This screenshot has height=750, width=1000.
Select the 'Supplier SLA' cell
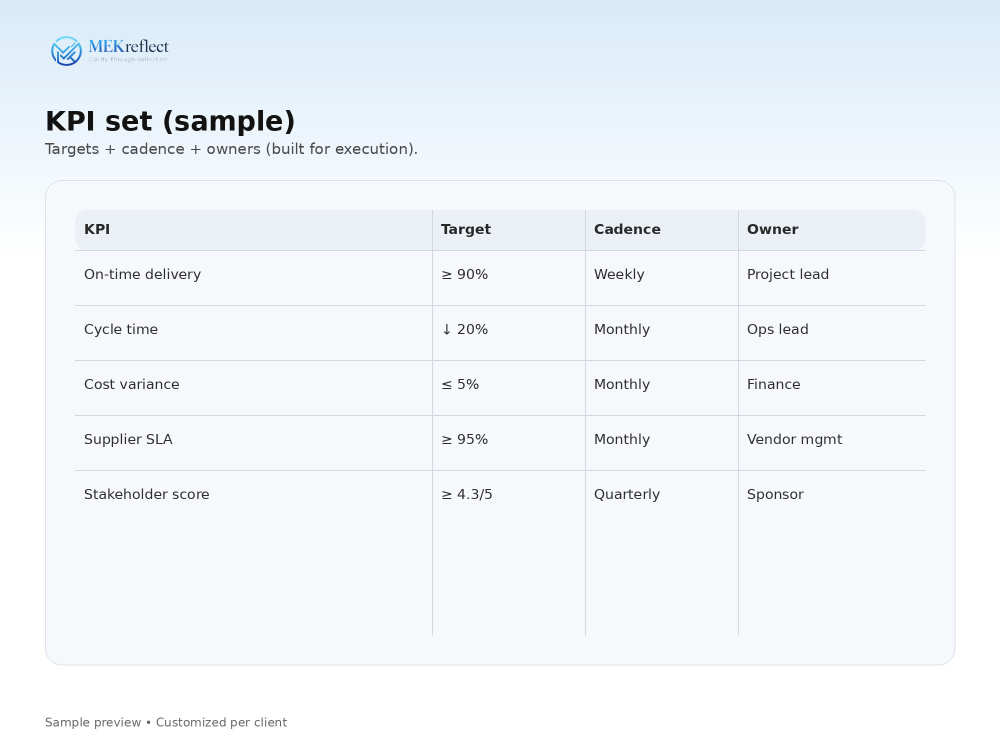tap(254, 443)
